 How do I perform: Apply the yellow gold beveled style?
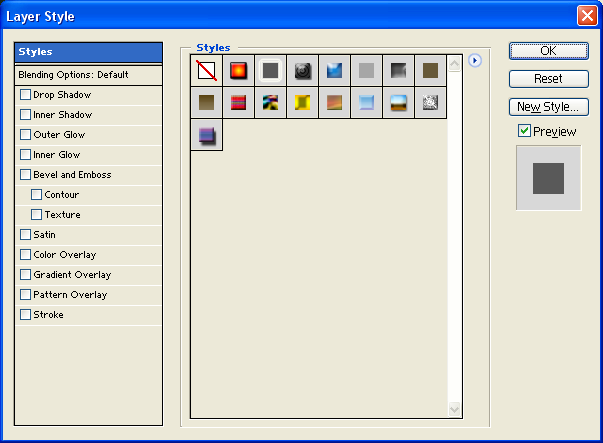[303, 103]
